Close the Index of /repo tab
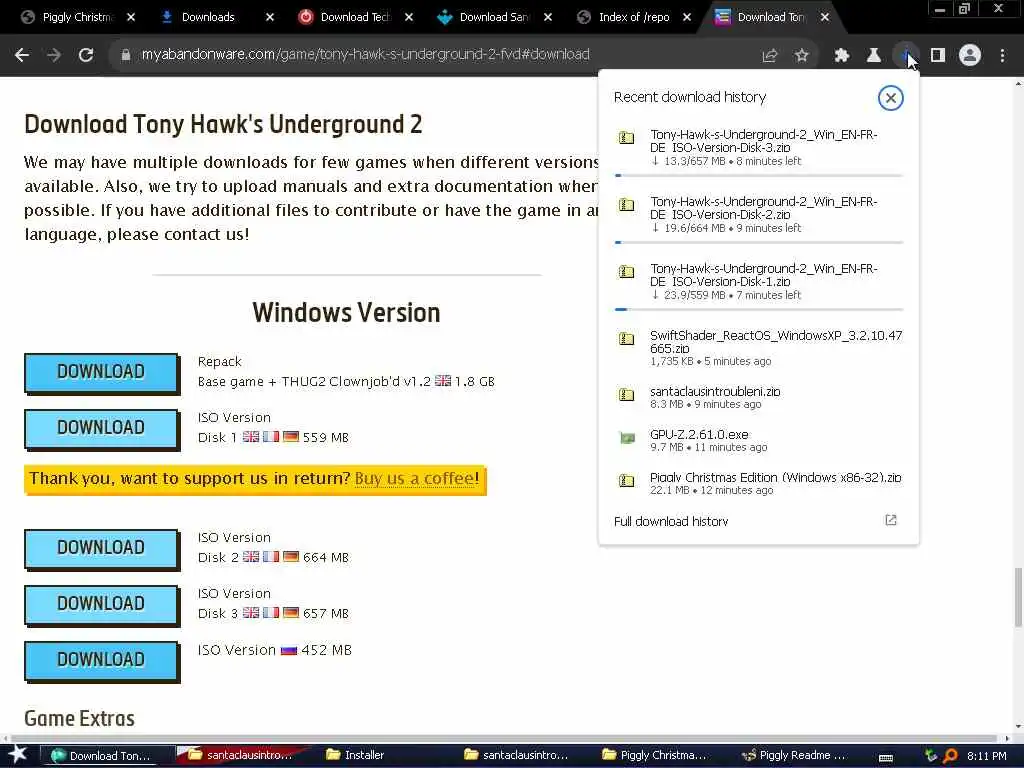Screen dimensions: 1024x768 point(687,18)
